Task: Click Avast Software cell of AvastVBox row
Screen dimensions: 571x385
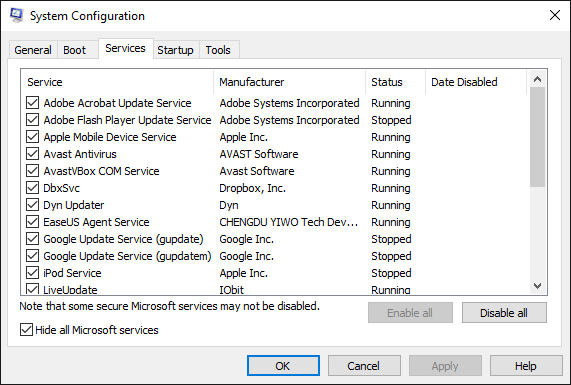Action: click(257, 171)
